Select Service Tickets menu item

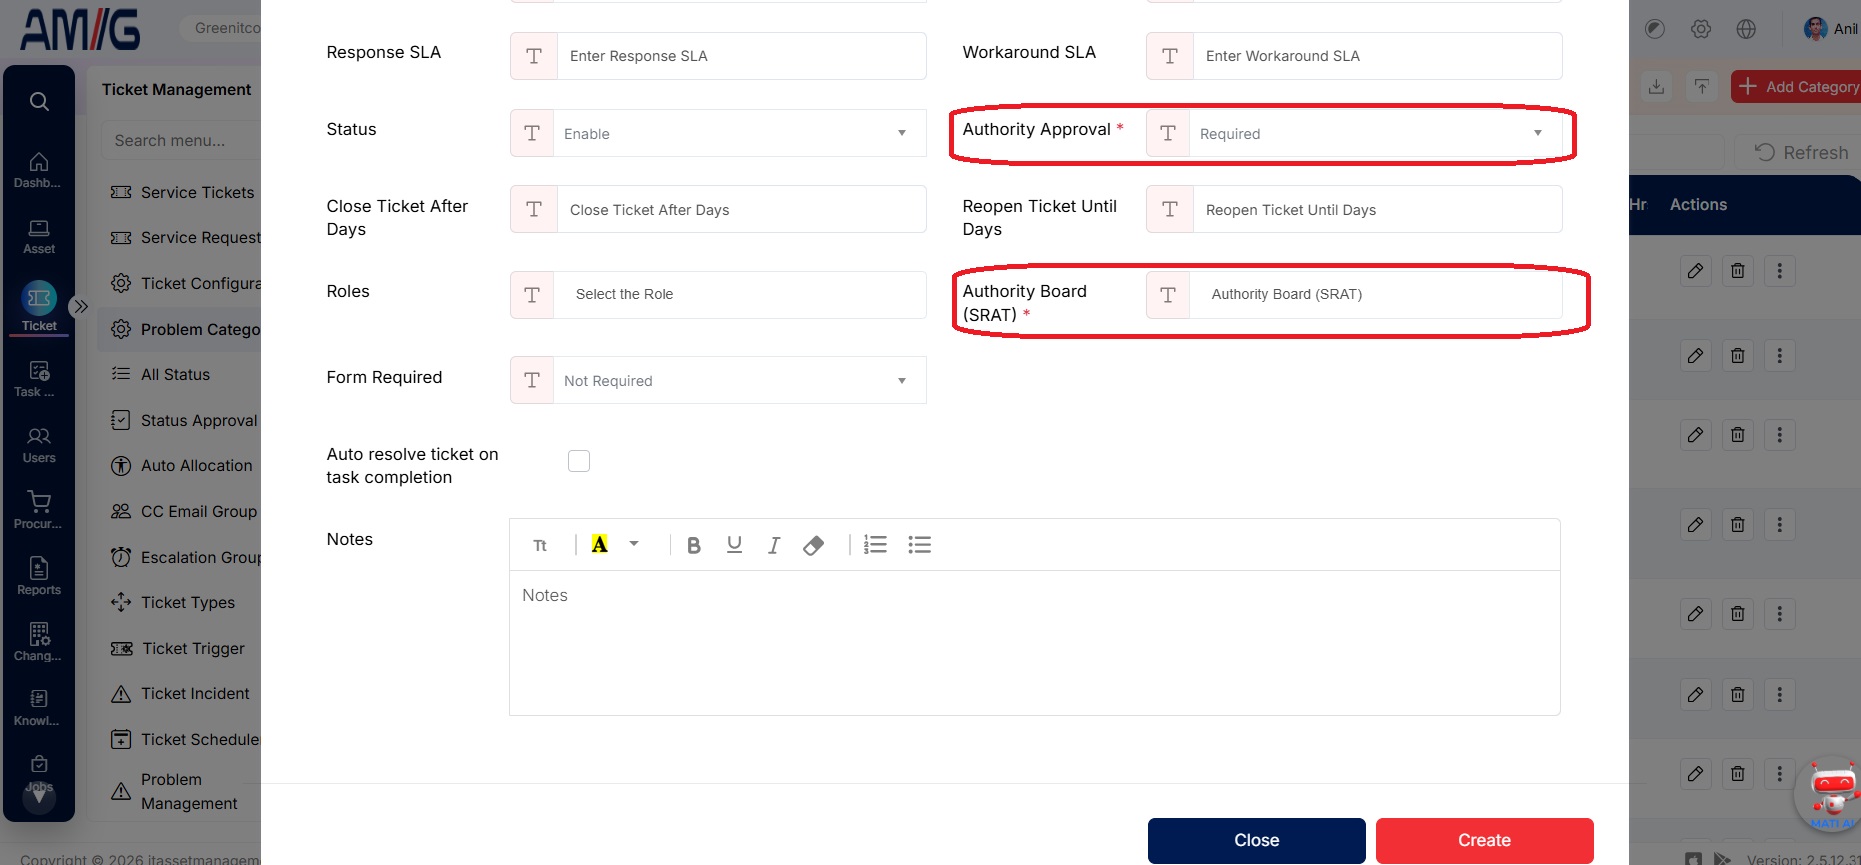[x=185, y=192]
